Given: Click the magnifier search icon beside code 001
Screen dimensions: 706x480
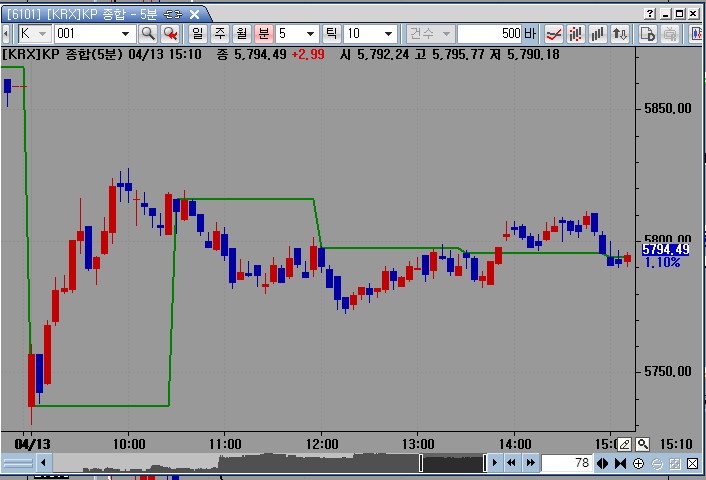Looking at the screenshot, I should 148,34.
